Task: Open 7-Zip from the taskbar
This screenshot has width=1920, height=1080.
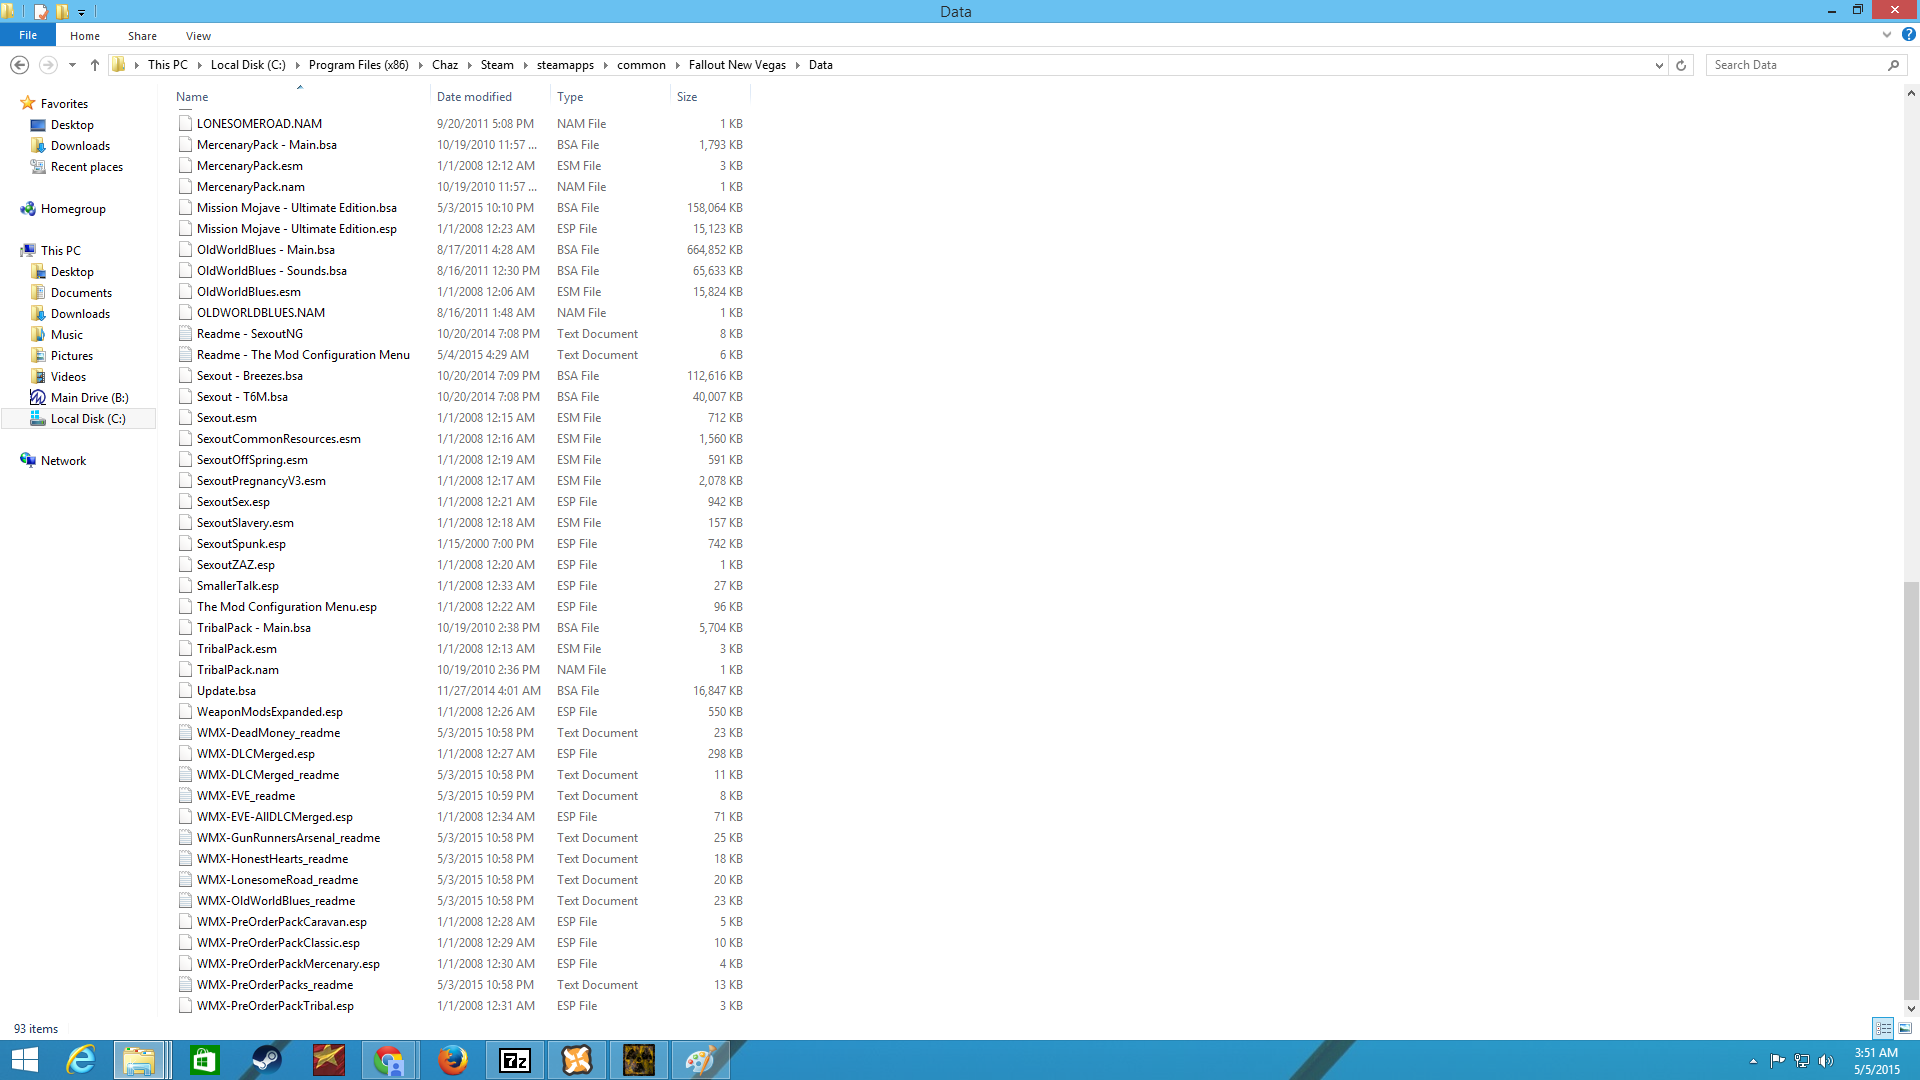Action: 515,1060
